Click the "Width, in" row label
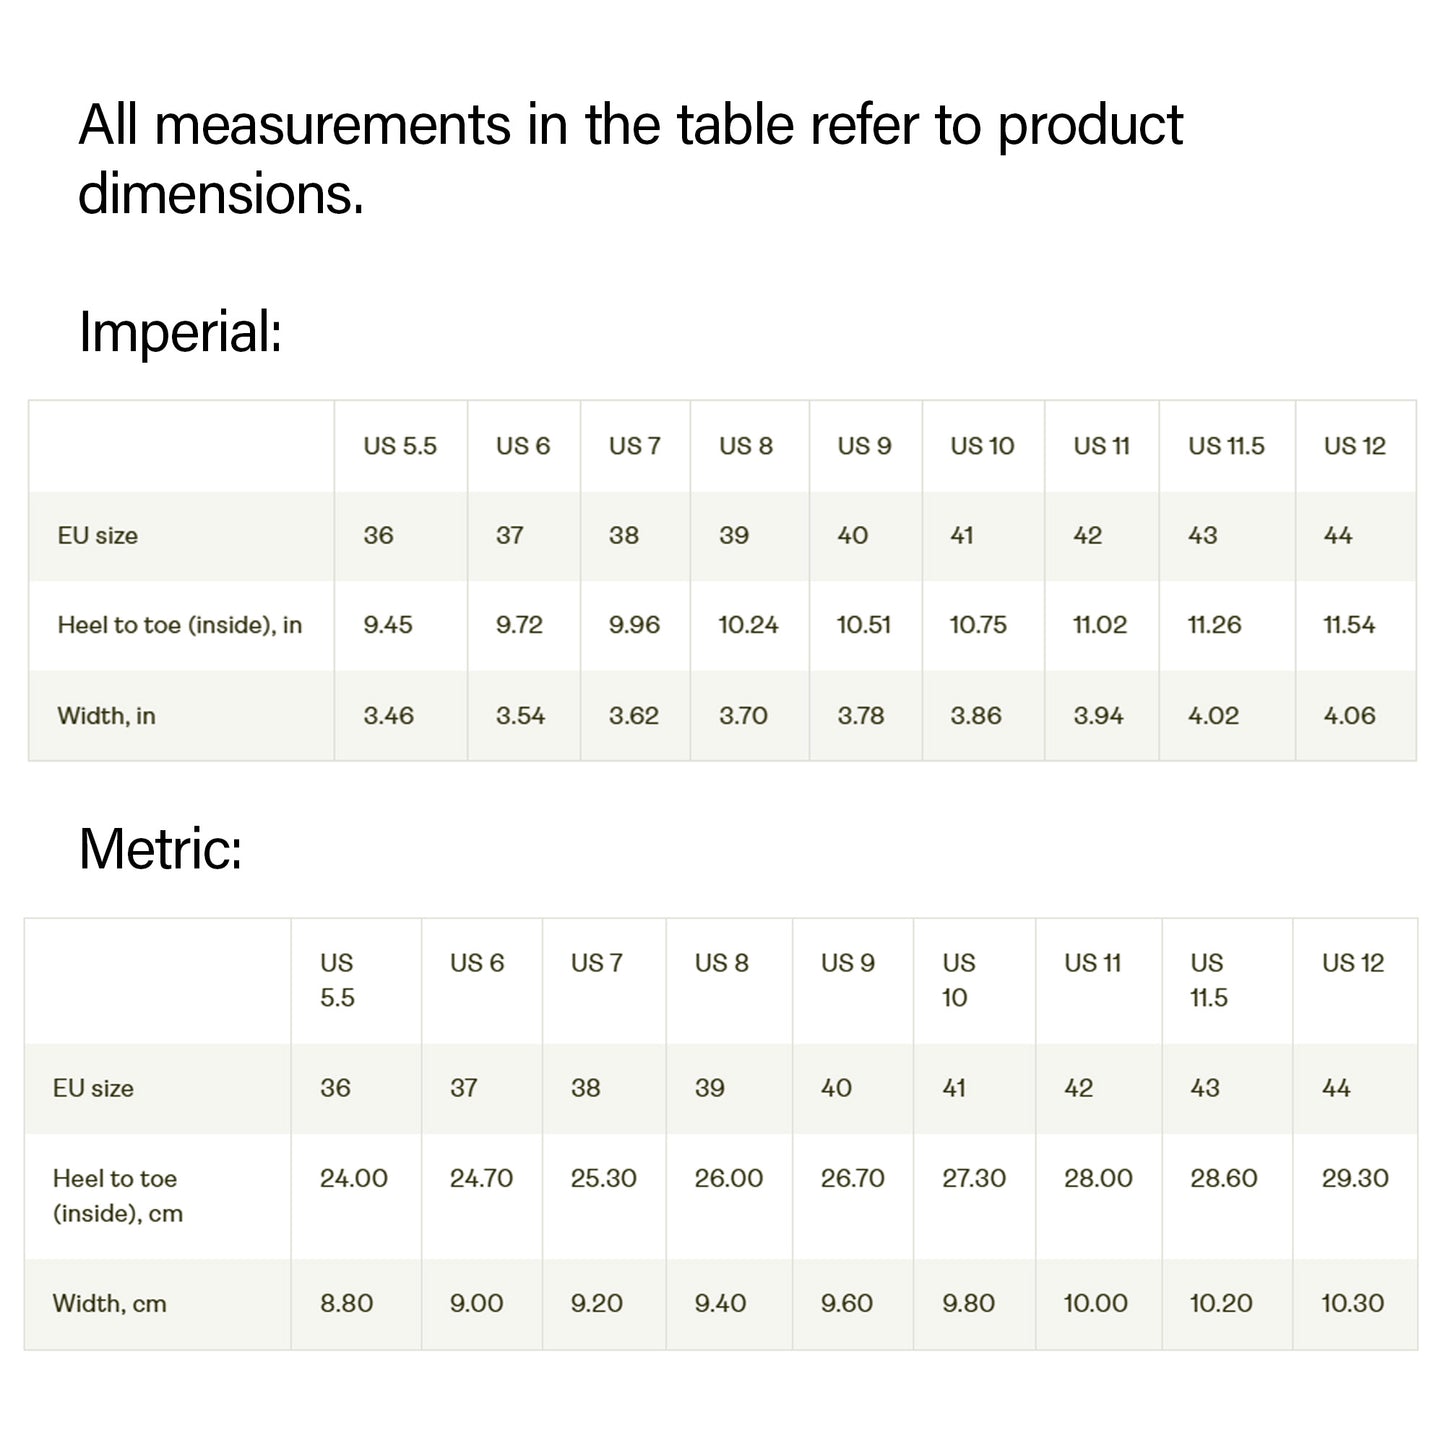Image resolution: width=1445 pixels, height=1445 pixels. (106, 716)
